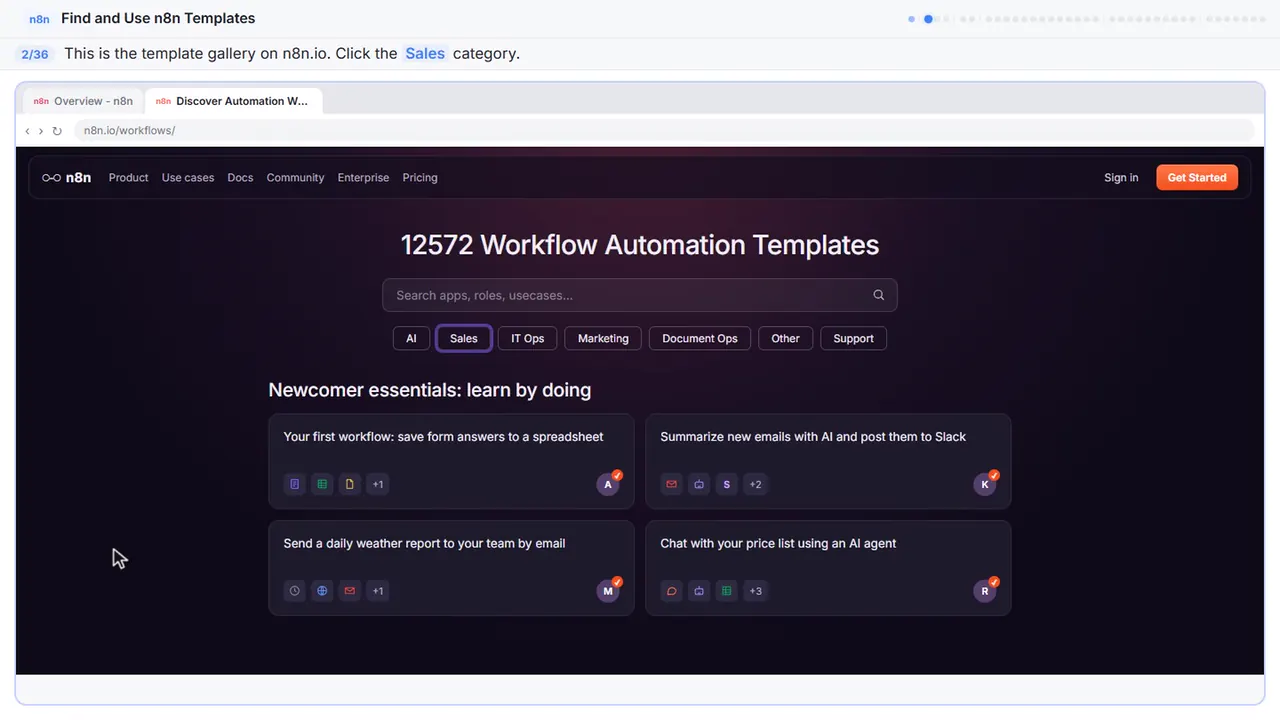The height and width of the screenshot is (720, 1280).
Task: Click the globe icon on weather report card
Action: 322,591
